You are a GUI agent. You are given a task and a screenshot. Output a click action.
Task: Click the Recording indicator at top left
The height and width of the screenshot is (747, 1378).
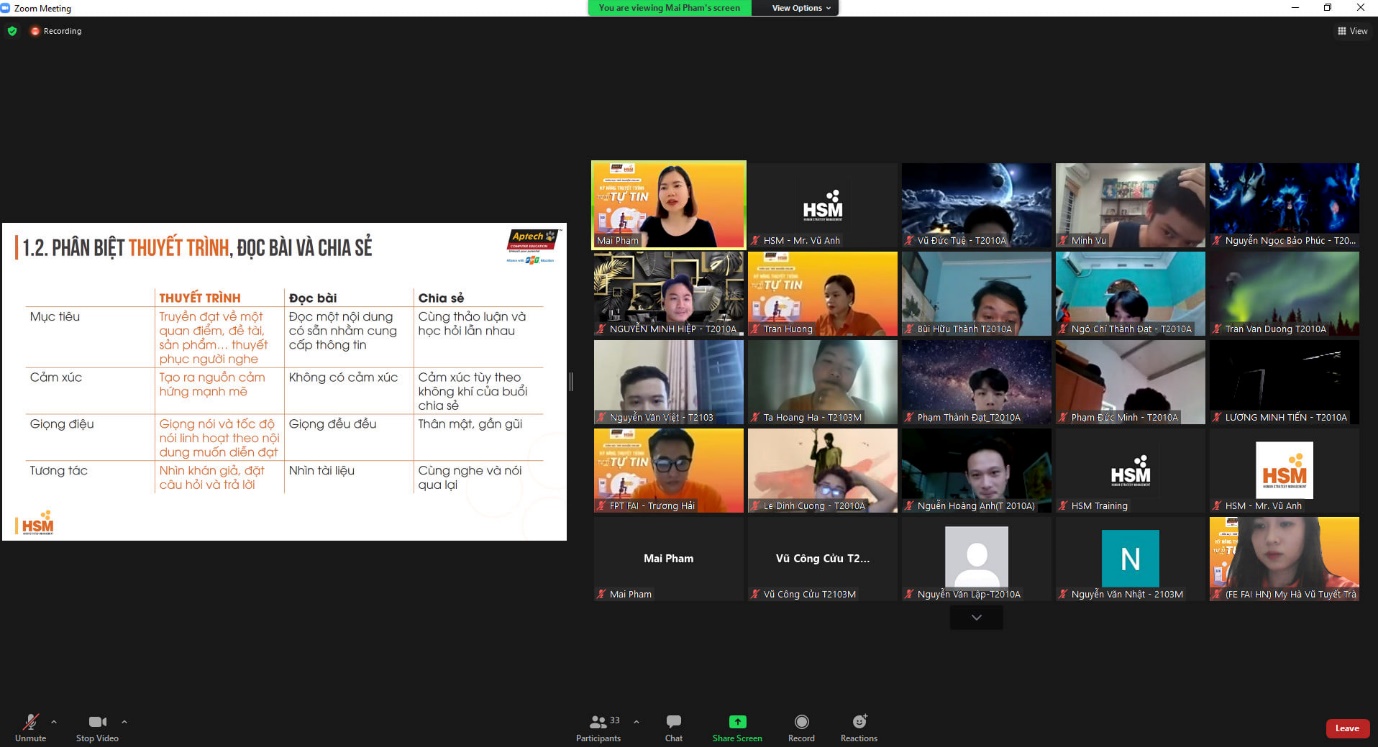[x=56, y=31]
